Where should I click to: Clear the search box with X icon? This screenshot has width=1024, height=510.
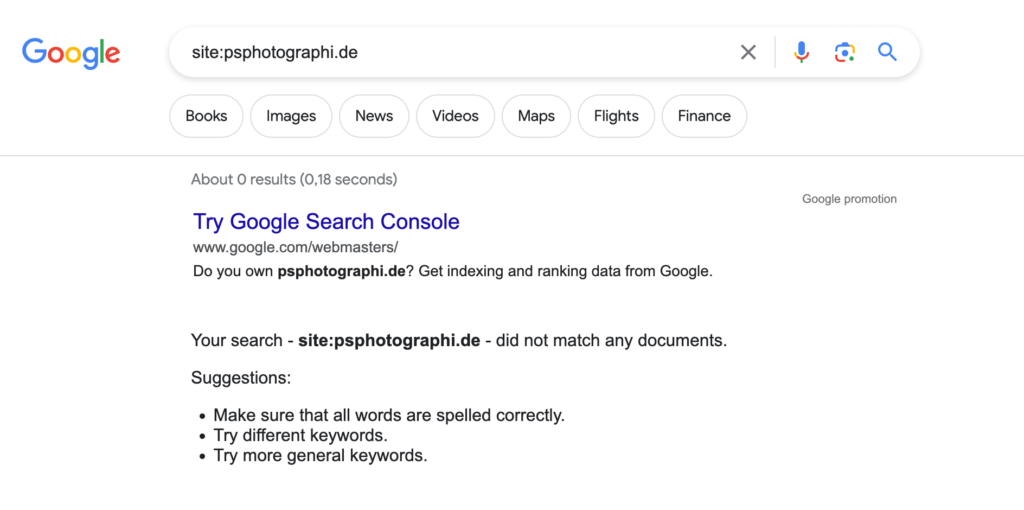(x=748, y=52)
